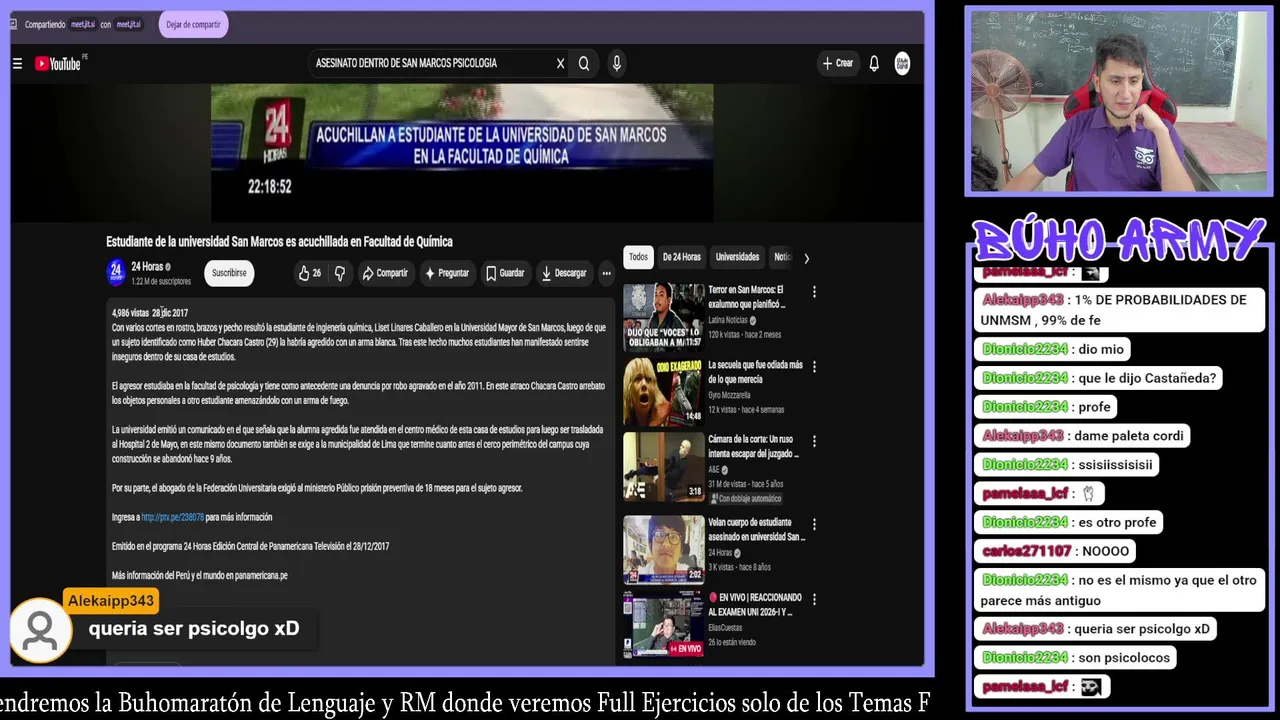Viewport: 1280px width, 720px height.
Task: Click chat message '1% DE PROBABILIDADES DE UNMSM'
Action: [1119, 309]
